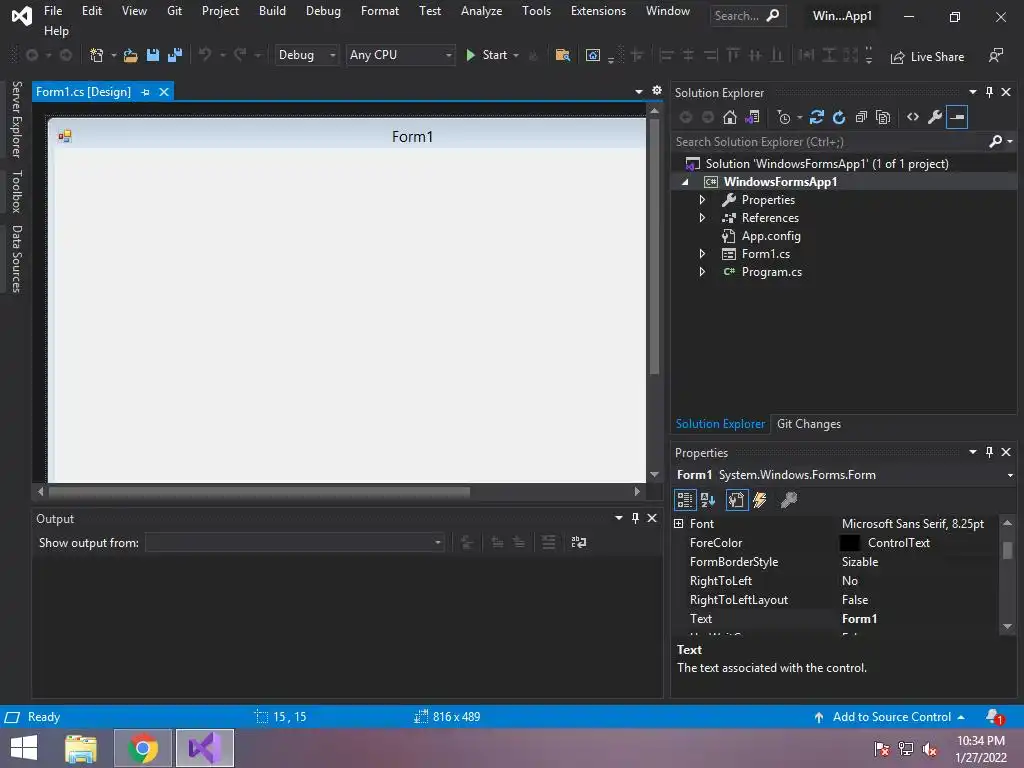Click the Open File folder icon

(131, 56)
